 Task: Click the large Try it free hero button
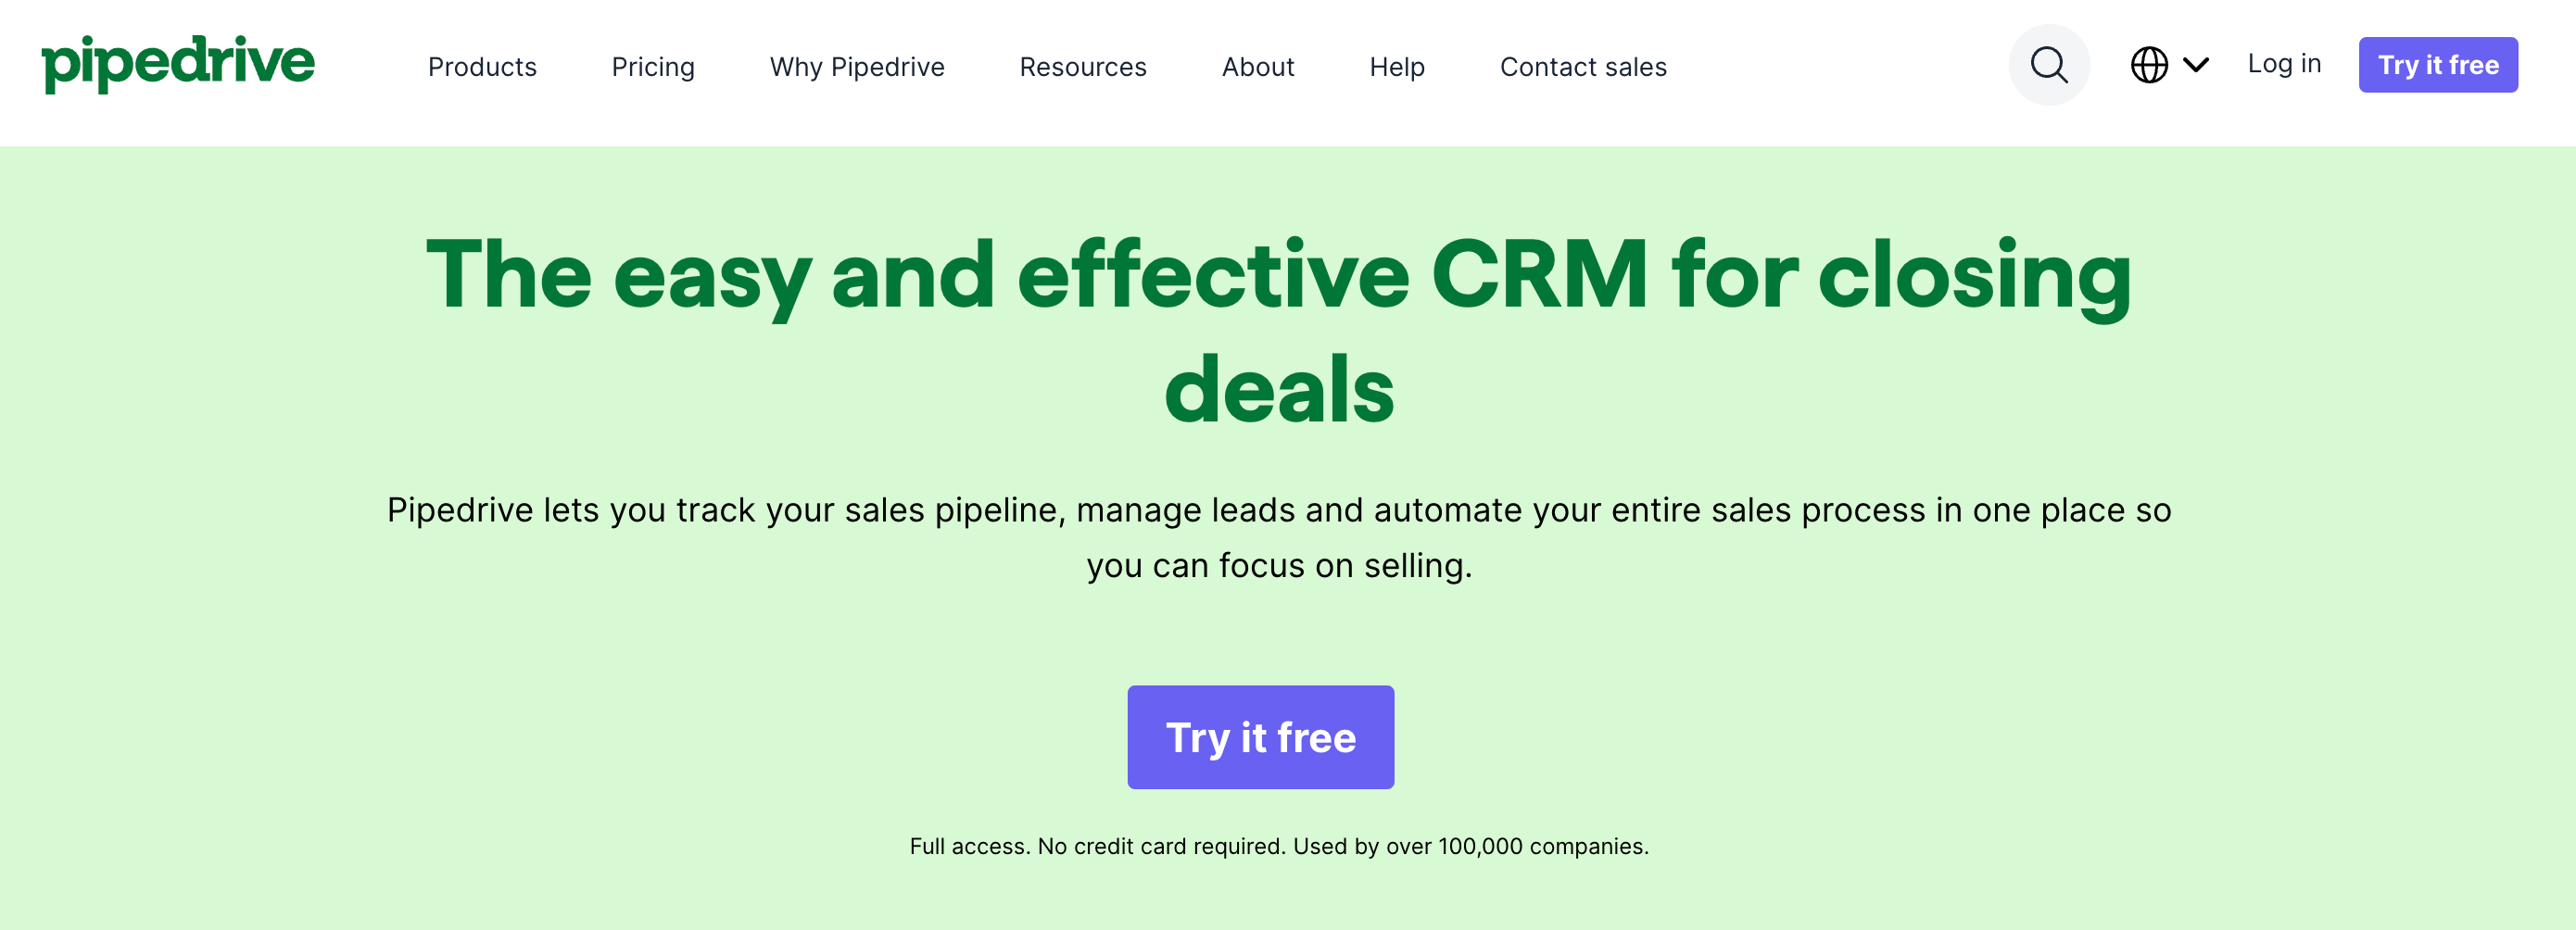(x=1260, y=737)
